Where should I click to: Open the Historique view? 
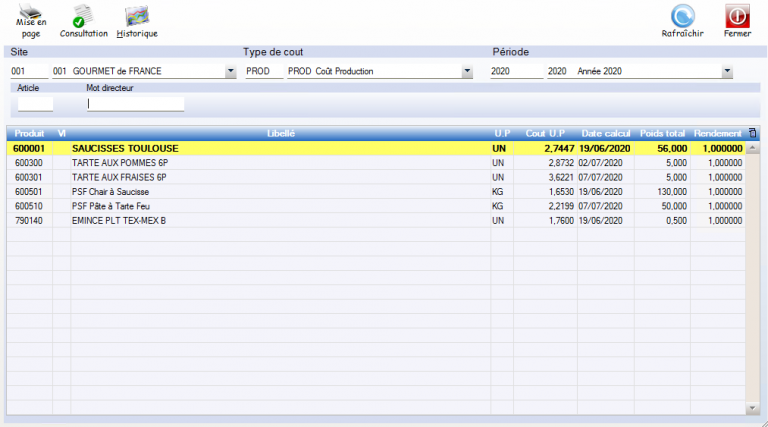pos(137,17)
